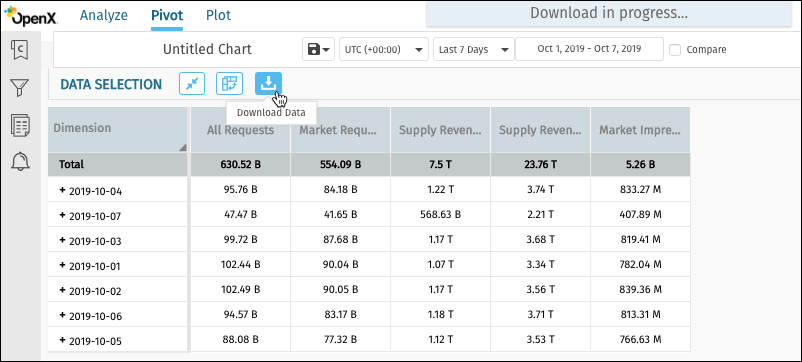Click the 102.44 B cell

[240, 264]
